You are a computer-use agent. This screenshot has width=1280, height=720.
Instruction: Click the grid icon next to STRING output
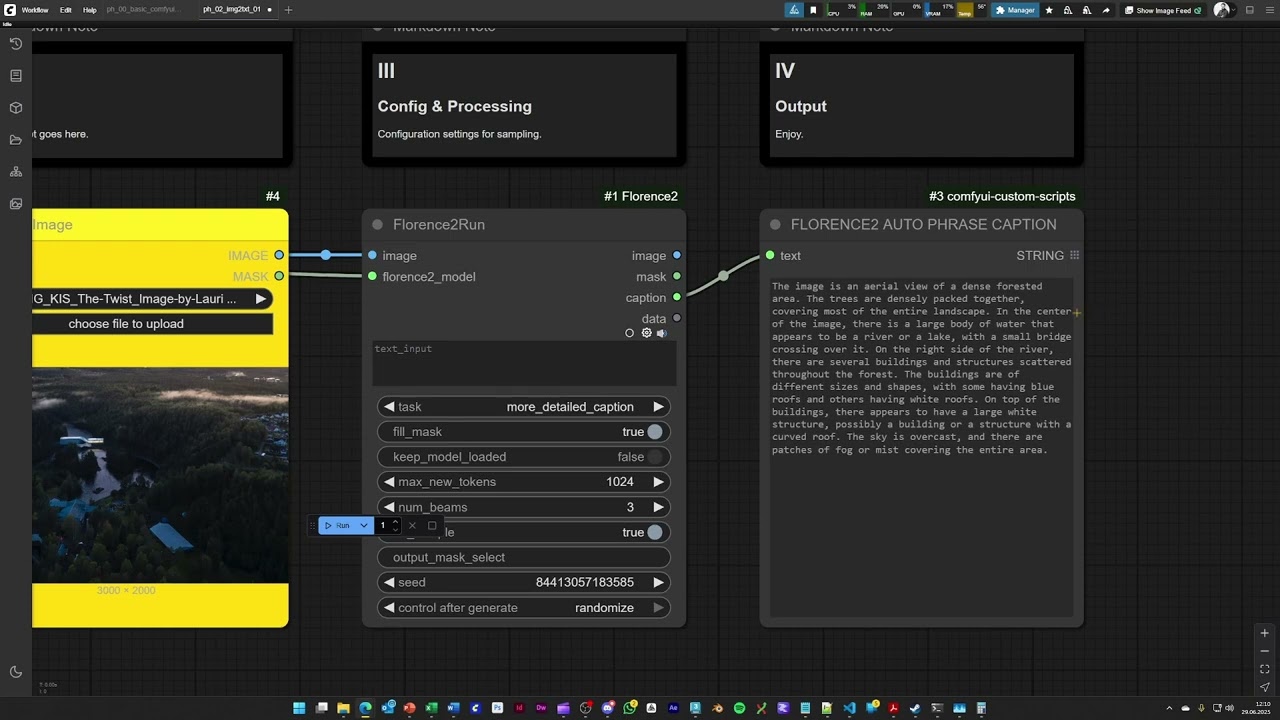click(x=1074, y=256)
